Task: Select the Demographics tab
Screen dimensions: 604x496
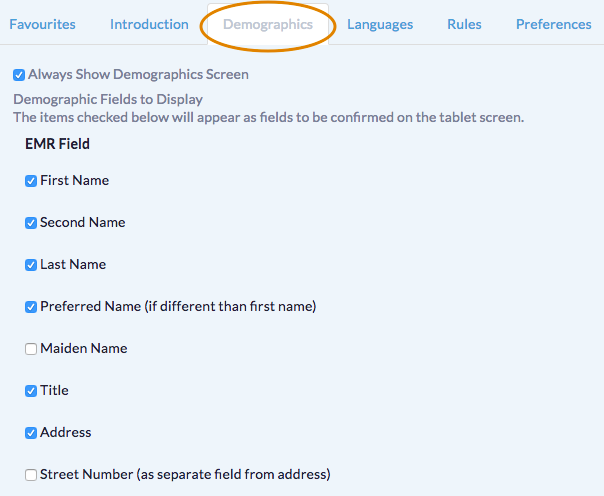Action: 267,24
